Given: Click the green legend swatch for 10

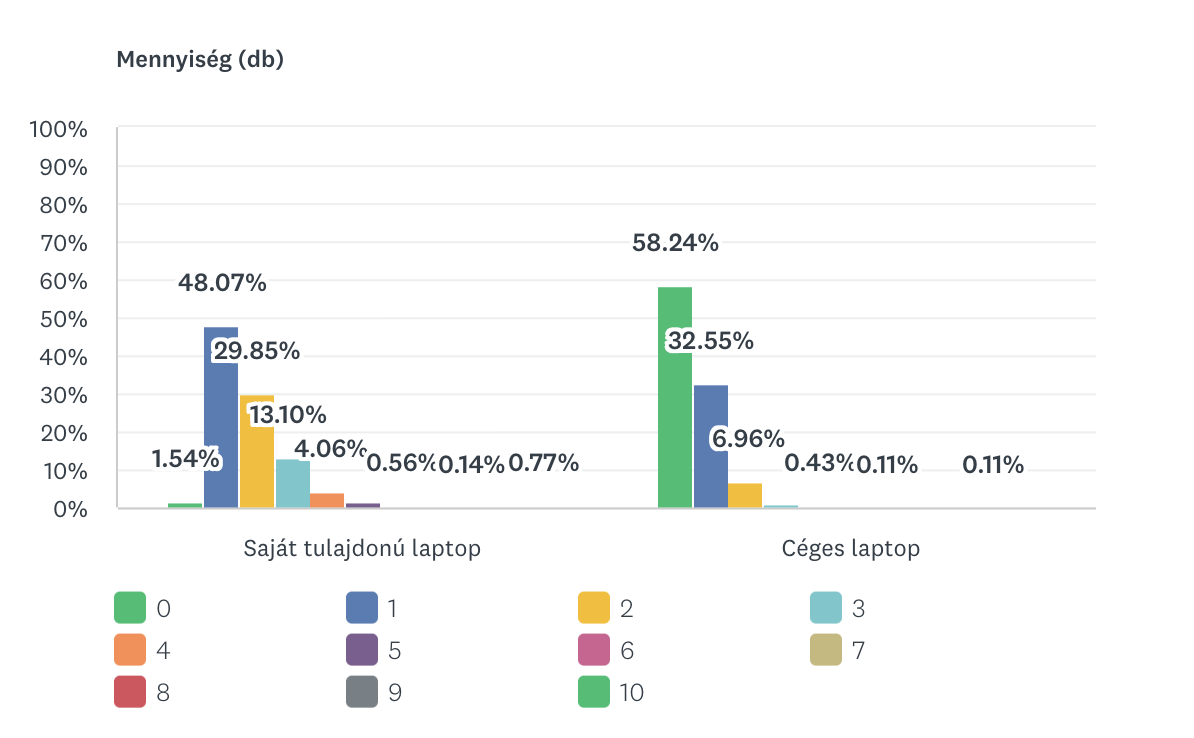Looking at the screenshot, I should [594, 692].
